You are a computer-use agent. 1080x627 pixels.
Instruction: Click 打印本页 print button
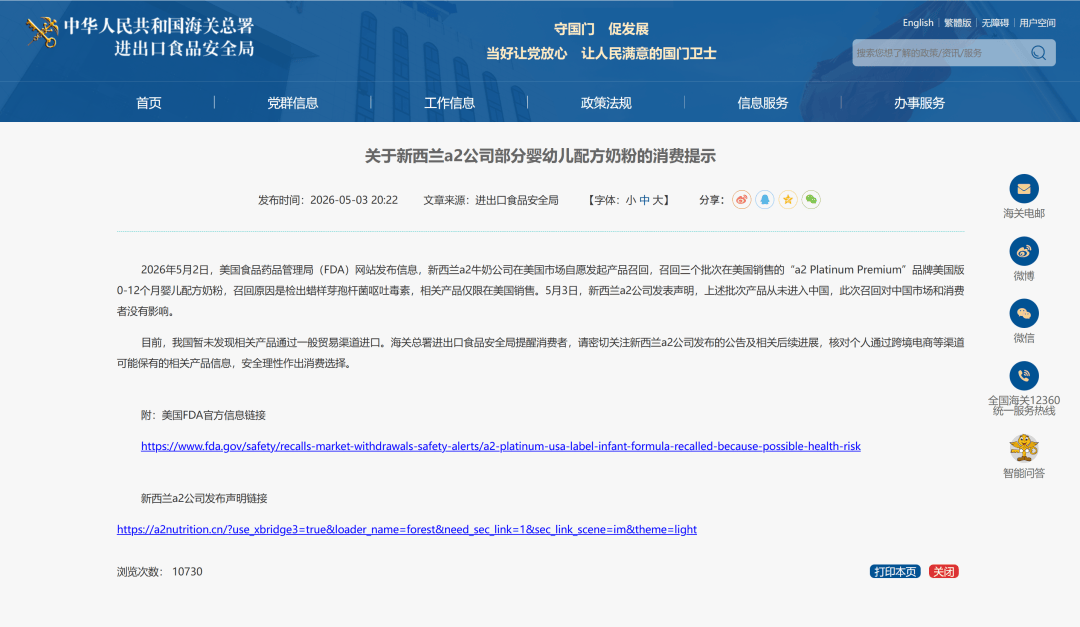coord(895,571)
